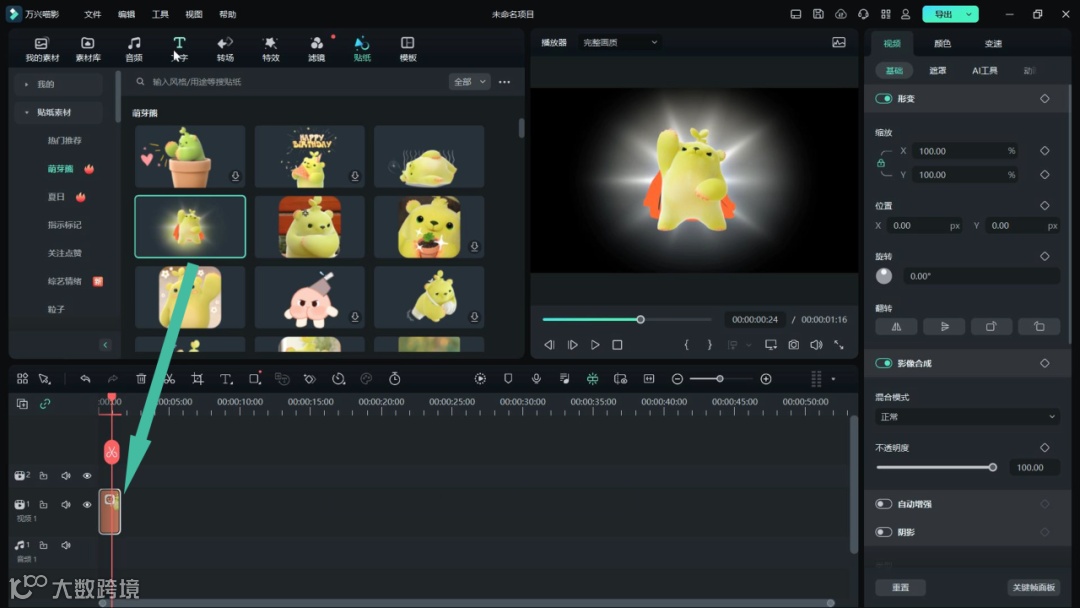The height and width of the screenshot is (608, 1080).
Task: Toggle the 影像合成 compositing switch
Action: pos(884,363)
